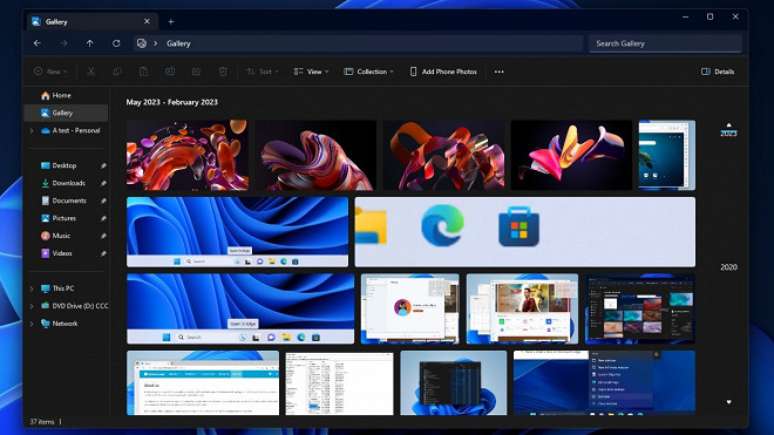Image resolution: width=774 pixels, height=435 pixels.
Task: Open A test - Personal OneDrive
Action: [x=71, y=131]
